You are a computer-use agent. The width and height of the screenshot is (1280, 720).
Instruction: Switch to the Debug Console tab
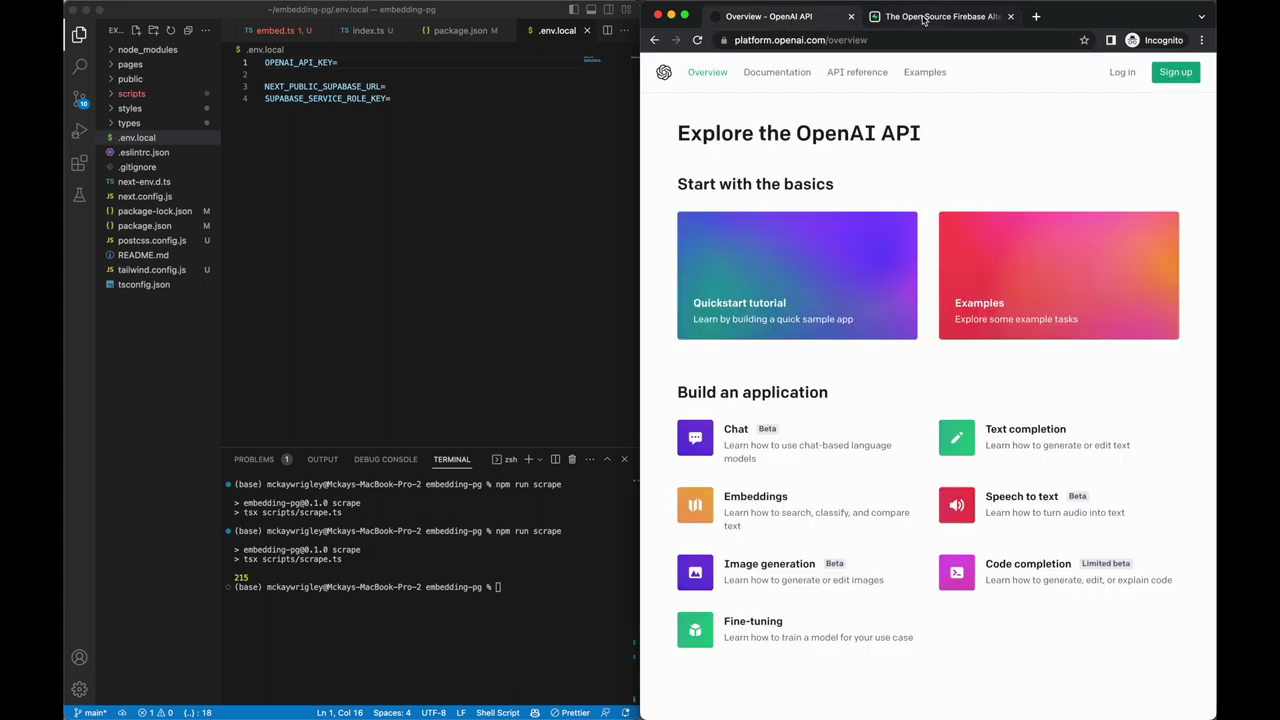point(385,459)
